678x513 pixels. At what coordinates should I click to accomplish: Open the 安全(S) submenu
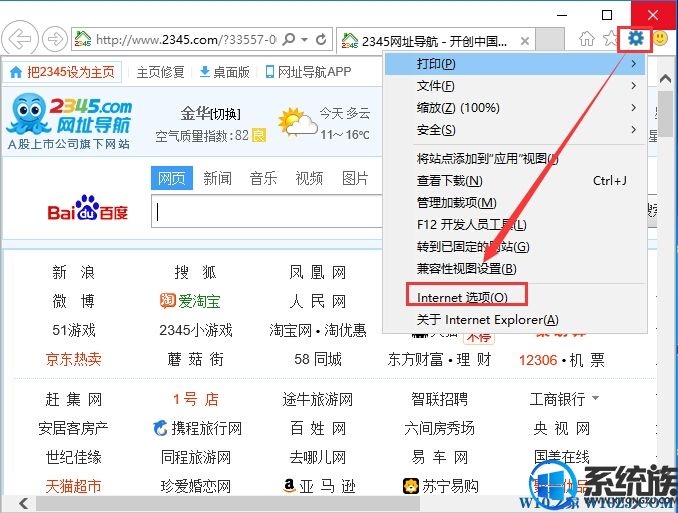pyautogui.click(x=515, y=130)
